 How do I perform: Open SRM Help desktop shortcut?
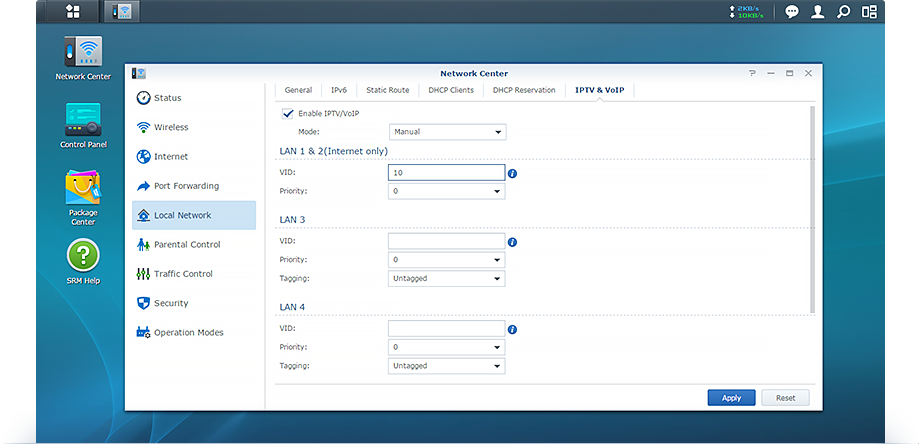(83, 257)
